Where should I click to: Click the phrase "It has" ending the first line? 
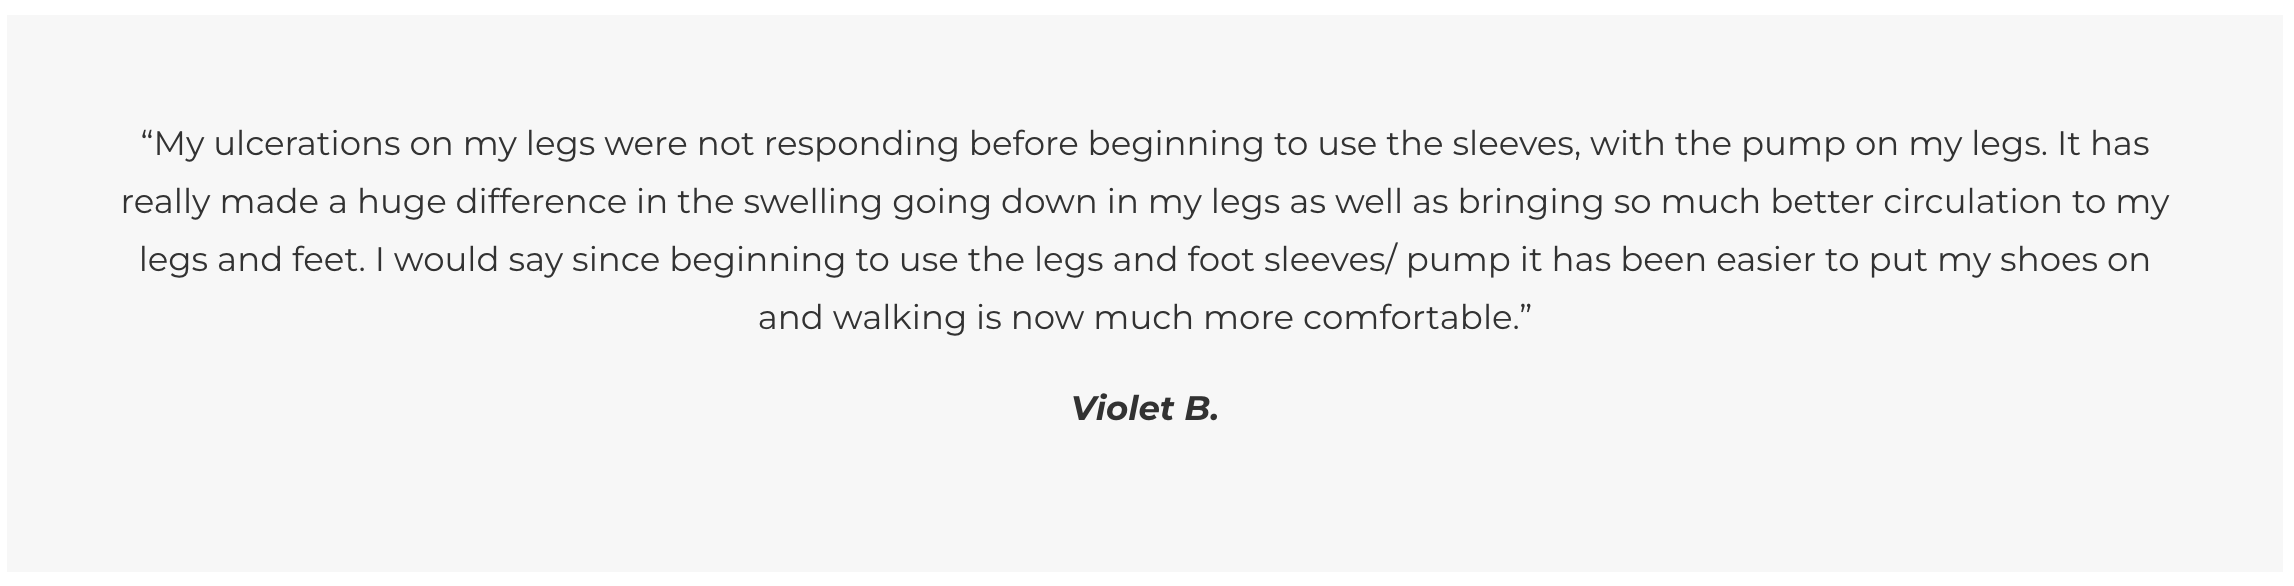pyautogui.click(x=2103, y=145)
